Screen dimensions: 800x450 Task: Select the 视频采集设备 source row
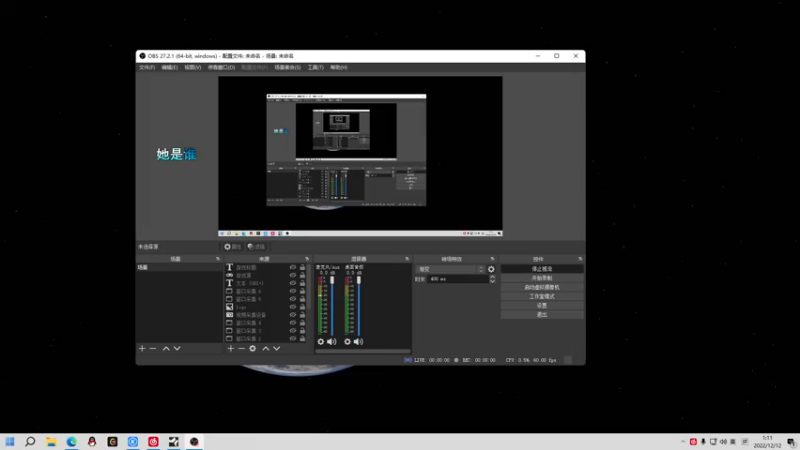point(266,315)
